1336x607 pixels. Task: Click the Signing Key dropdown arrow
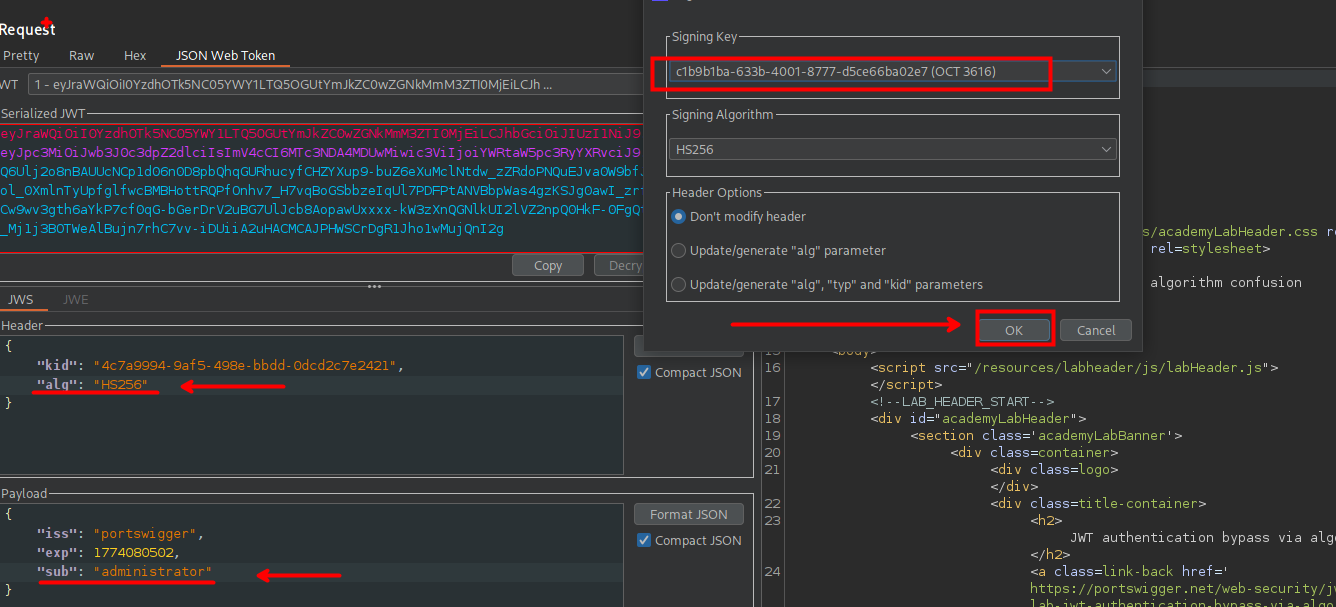[x=1105, y=72]
